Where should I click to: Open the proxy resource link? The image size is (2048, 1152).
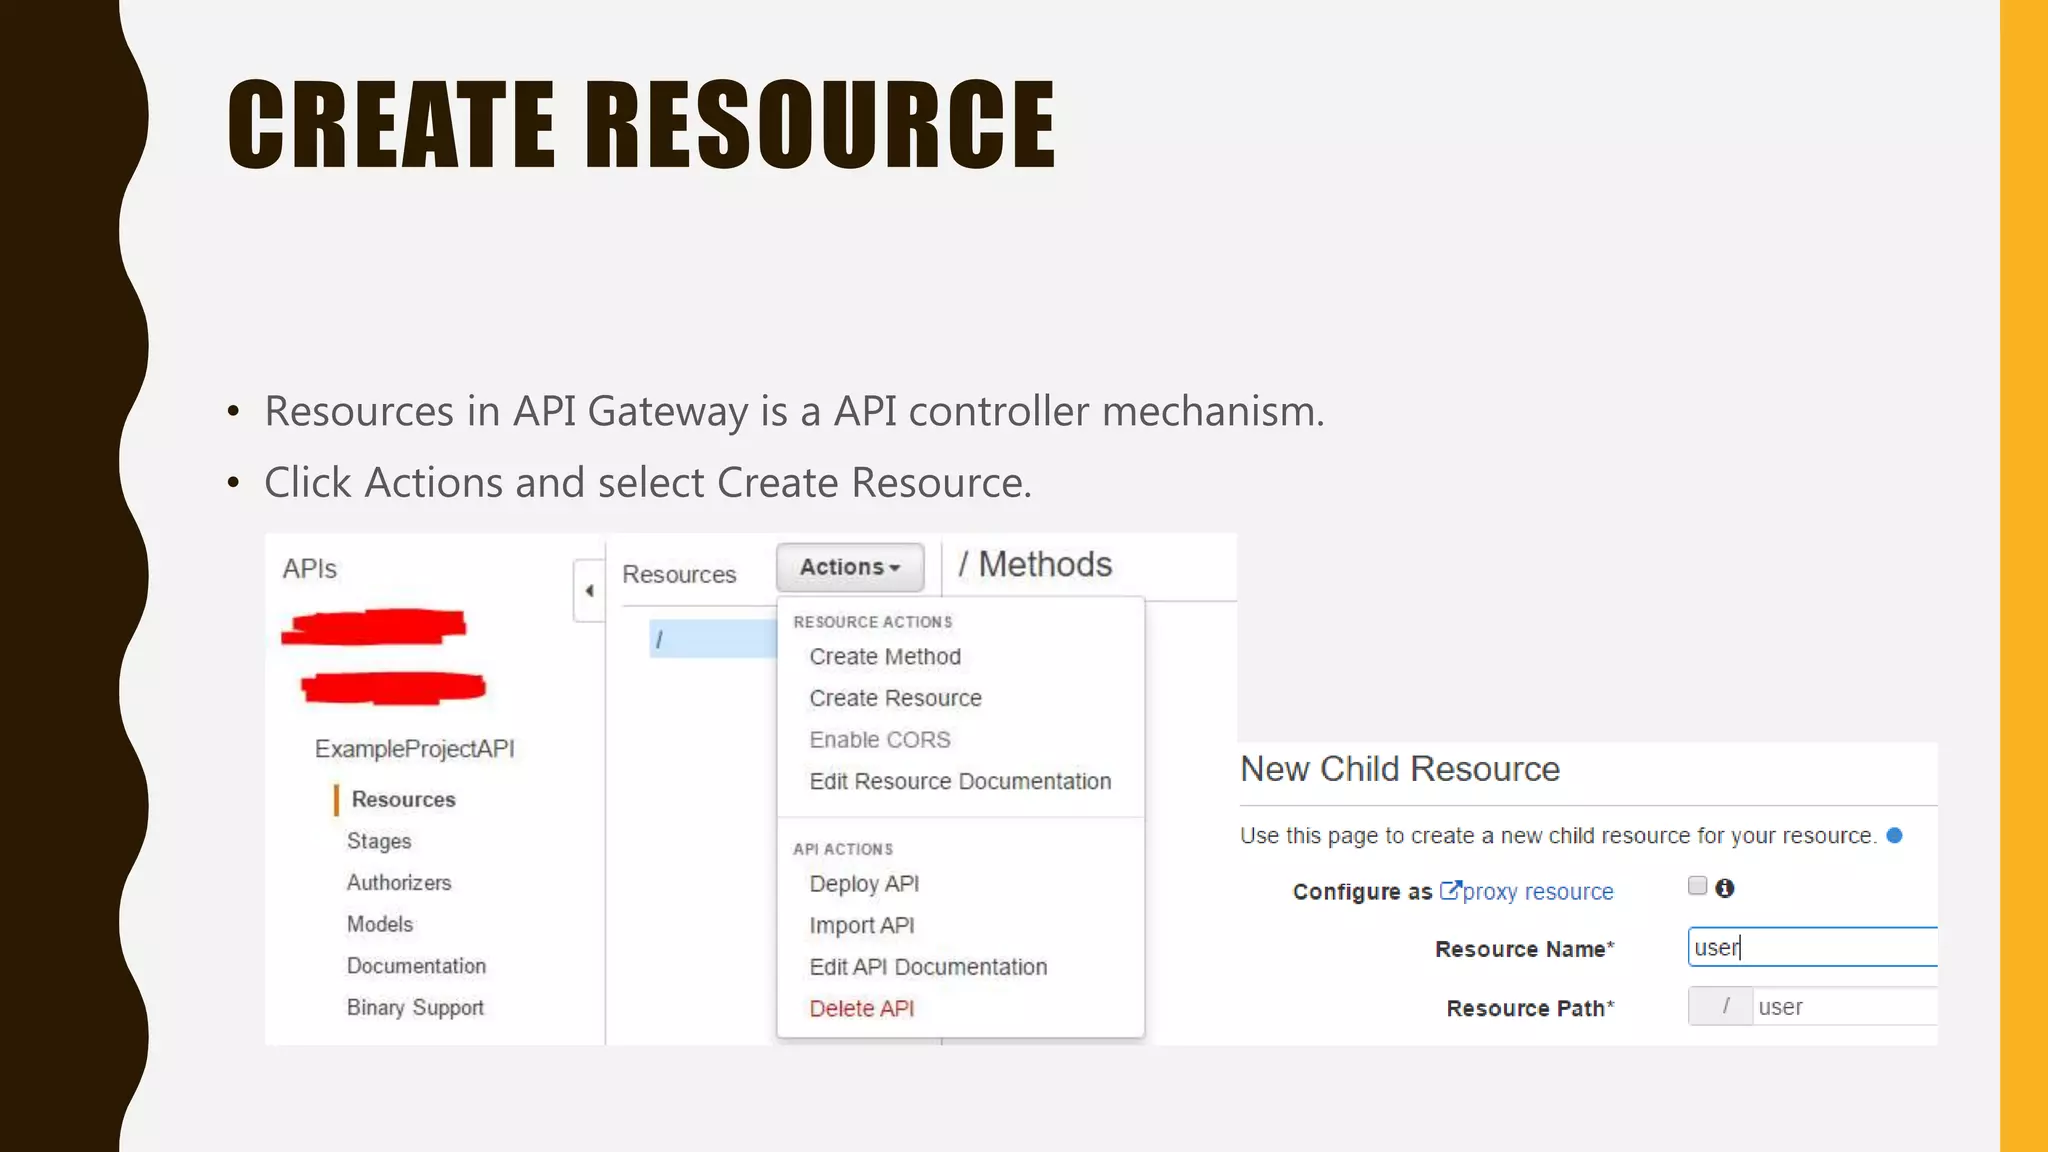tap(1537, 892)
